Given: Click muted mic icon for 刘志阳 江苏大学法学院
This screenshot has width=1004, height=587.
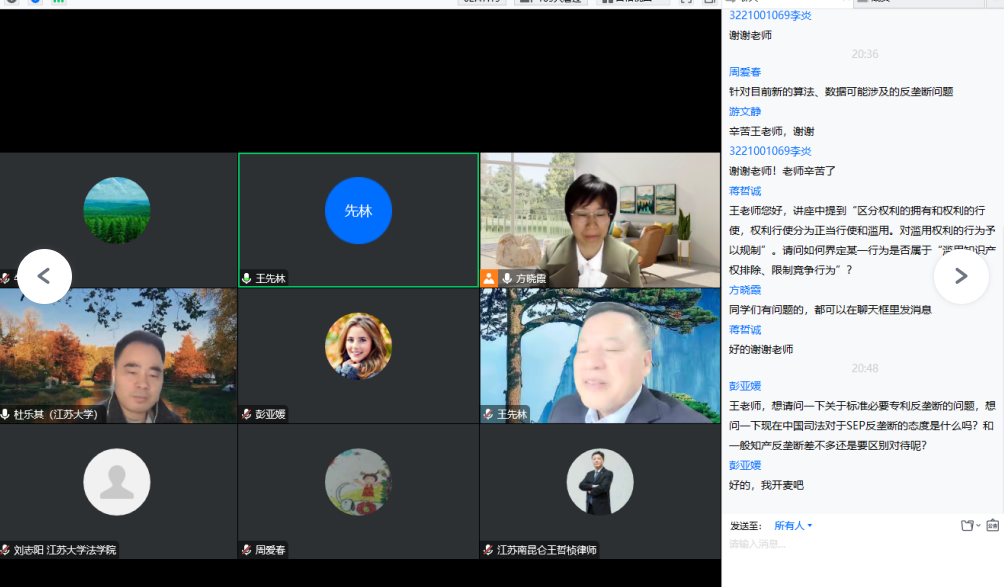Looking at the screenshot, I should tap(6, 550).
